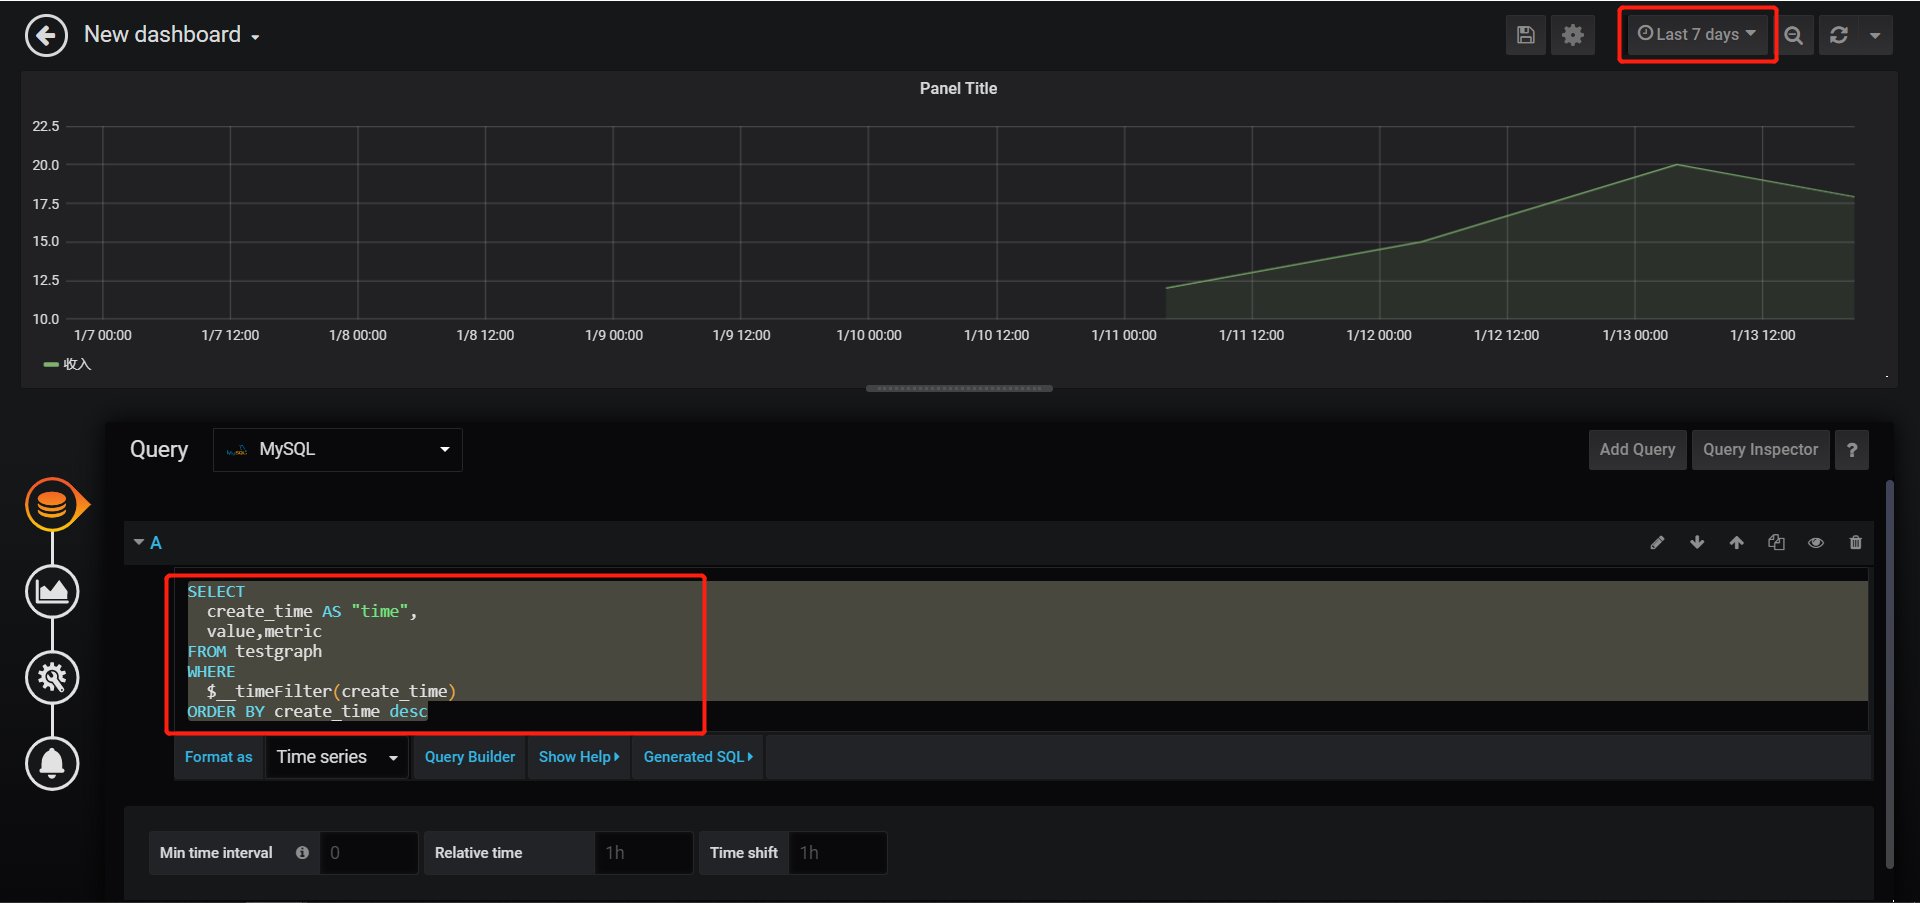The height and width of the screenshot is (903, 1920).
Task: Select the Alert bell tab icon
Action: (52, 763)
